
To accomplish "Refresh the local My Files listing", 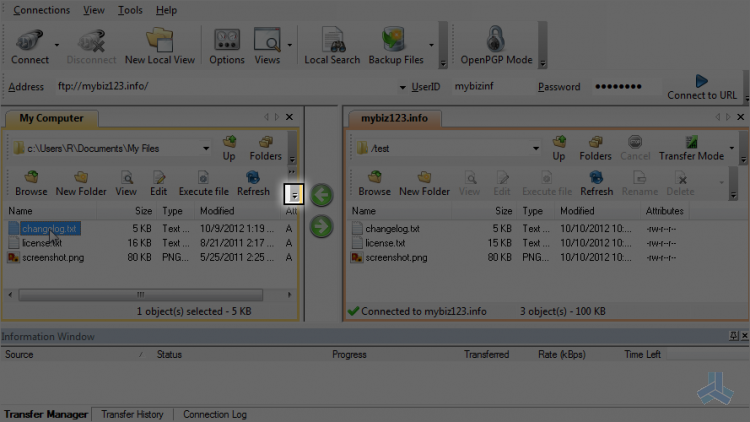I will coord(253,183).
